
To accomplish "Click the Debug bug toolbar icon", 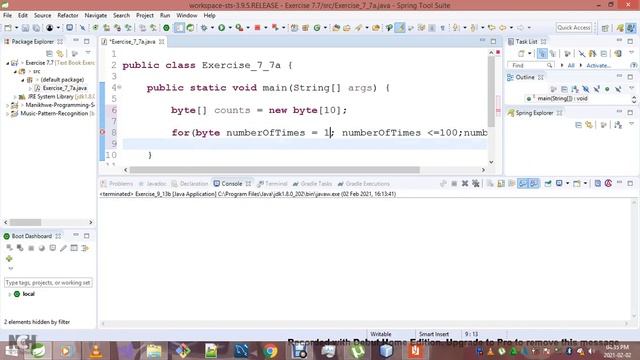I will 203,28.
